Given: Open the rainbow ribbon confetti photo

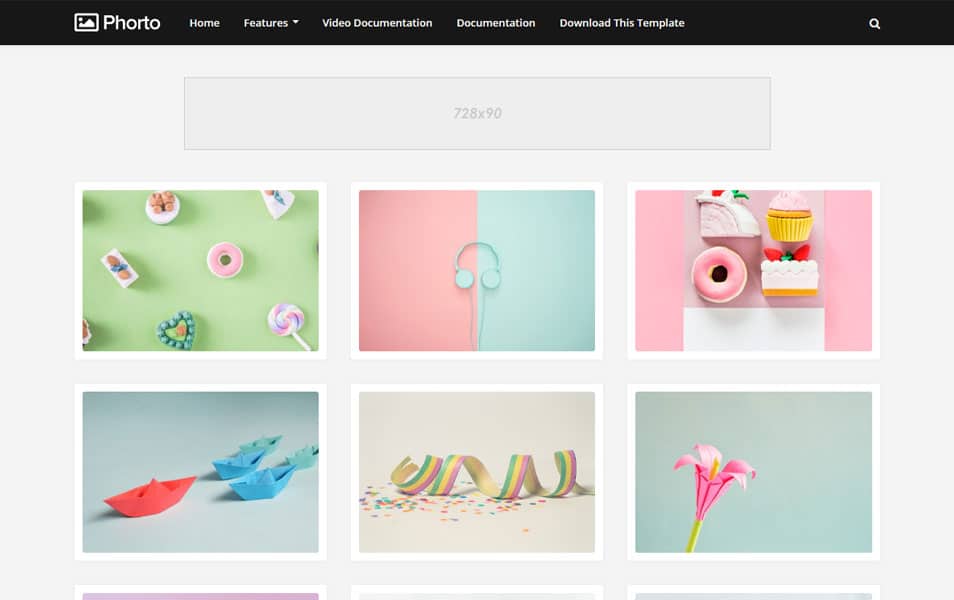Looking at the screenshot, I should click(477, 472).
